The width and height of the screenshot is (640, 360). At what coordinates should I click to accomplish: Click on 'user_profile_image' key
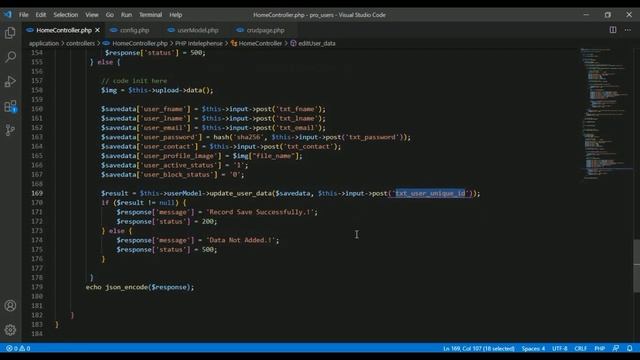pyautogui.click(x=178, y=156)
